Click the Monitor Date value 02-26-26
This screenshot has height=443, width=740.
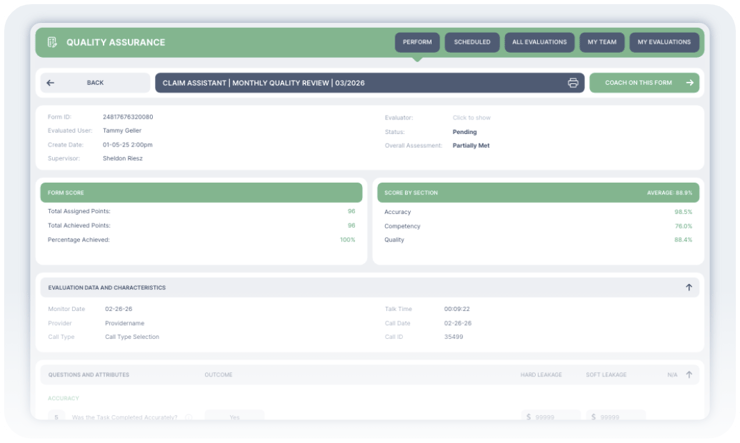[x=118, y=309]
